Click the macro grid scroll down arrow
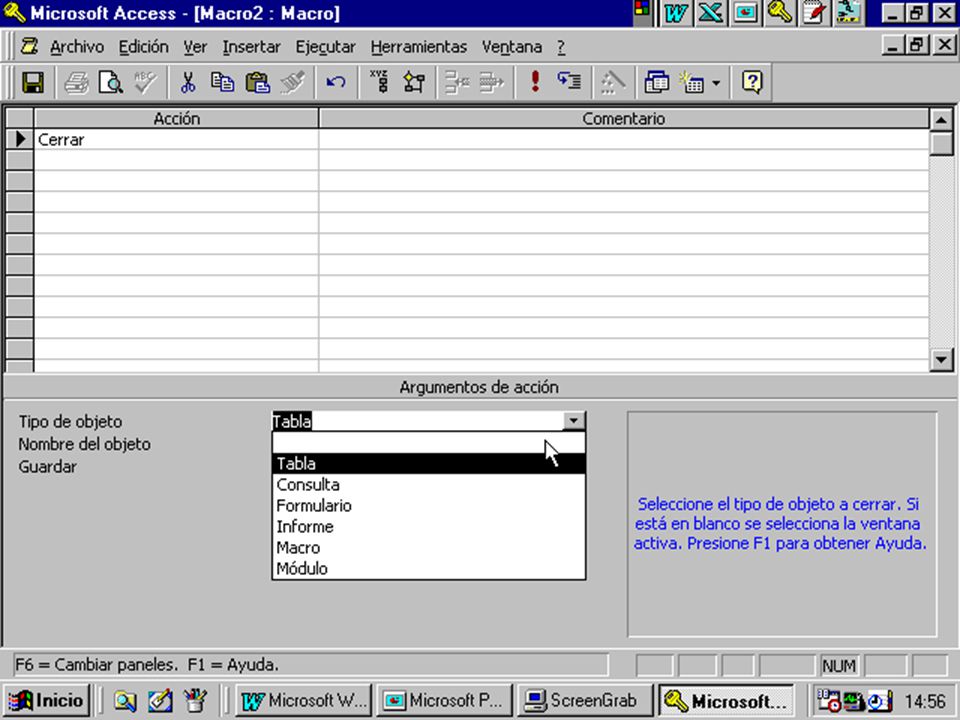 [x=941, y=359]
